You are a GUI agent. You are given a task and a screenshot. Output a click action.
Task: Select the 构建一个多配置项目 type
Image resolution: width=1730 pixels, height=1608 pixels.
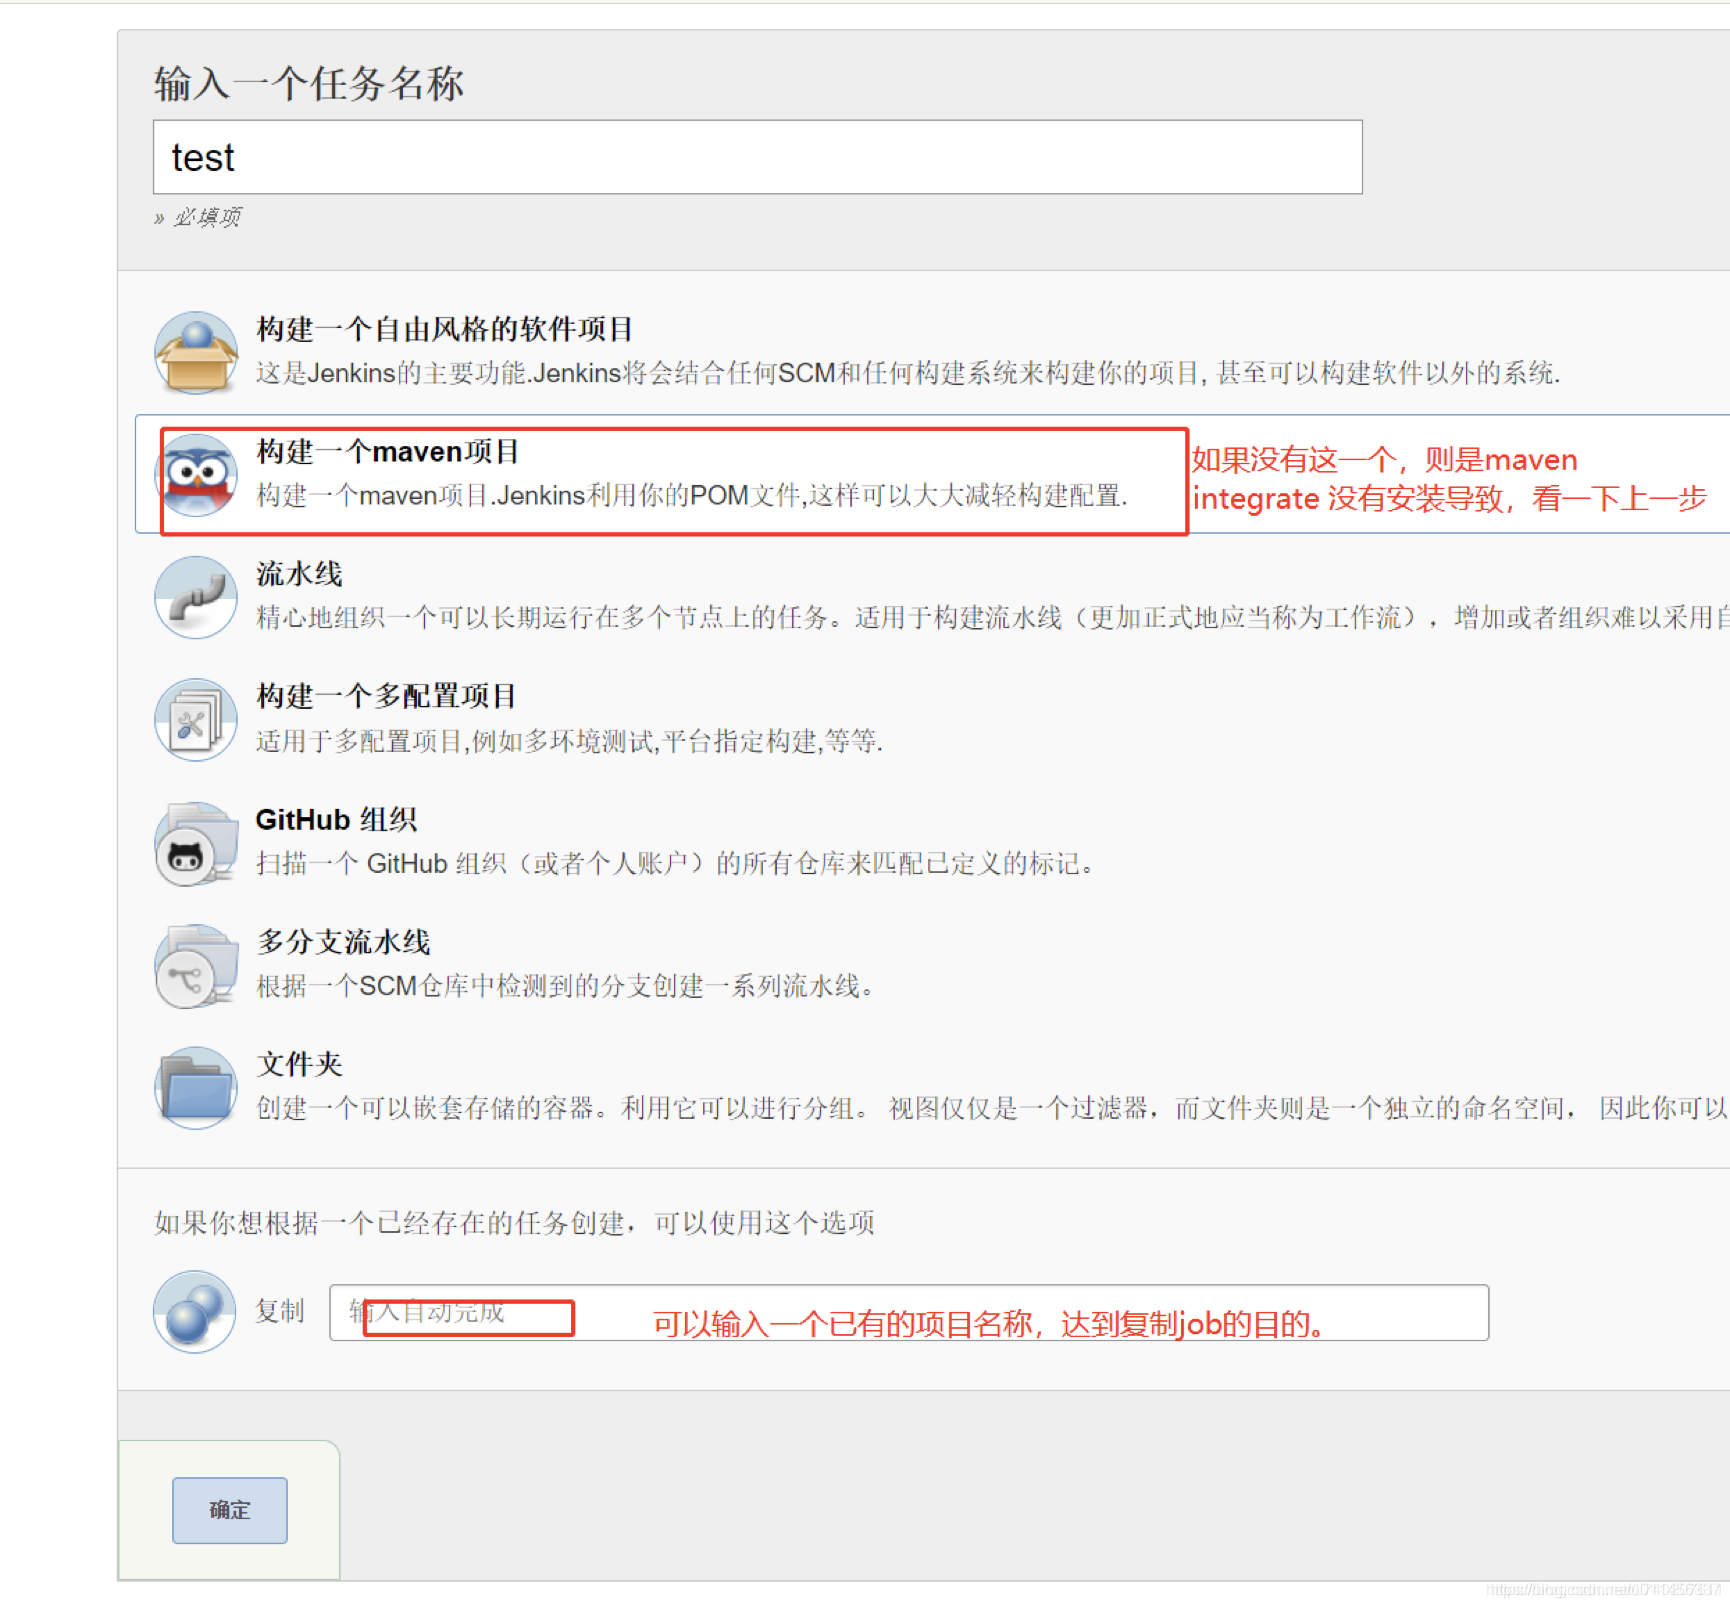[386, 695]
